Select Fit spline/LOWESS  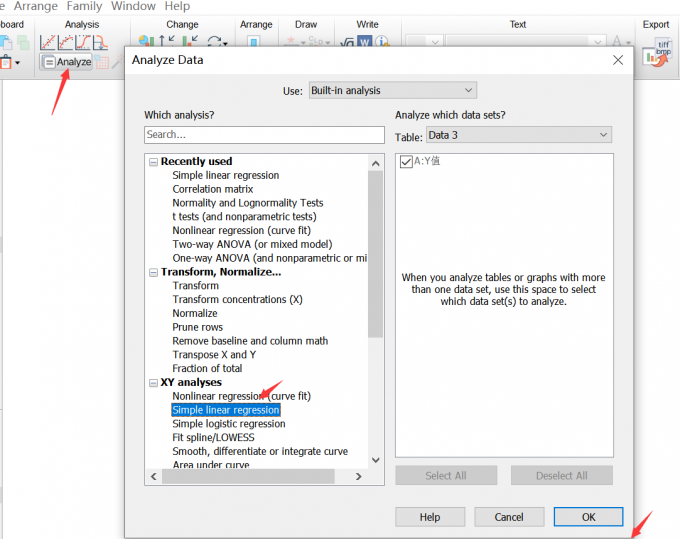pyautogui.click(x=213, y=438)
